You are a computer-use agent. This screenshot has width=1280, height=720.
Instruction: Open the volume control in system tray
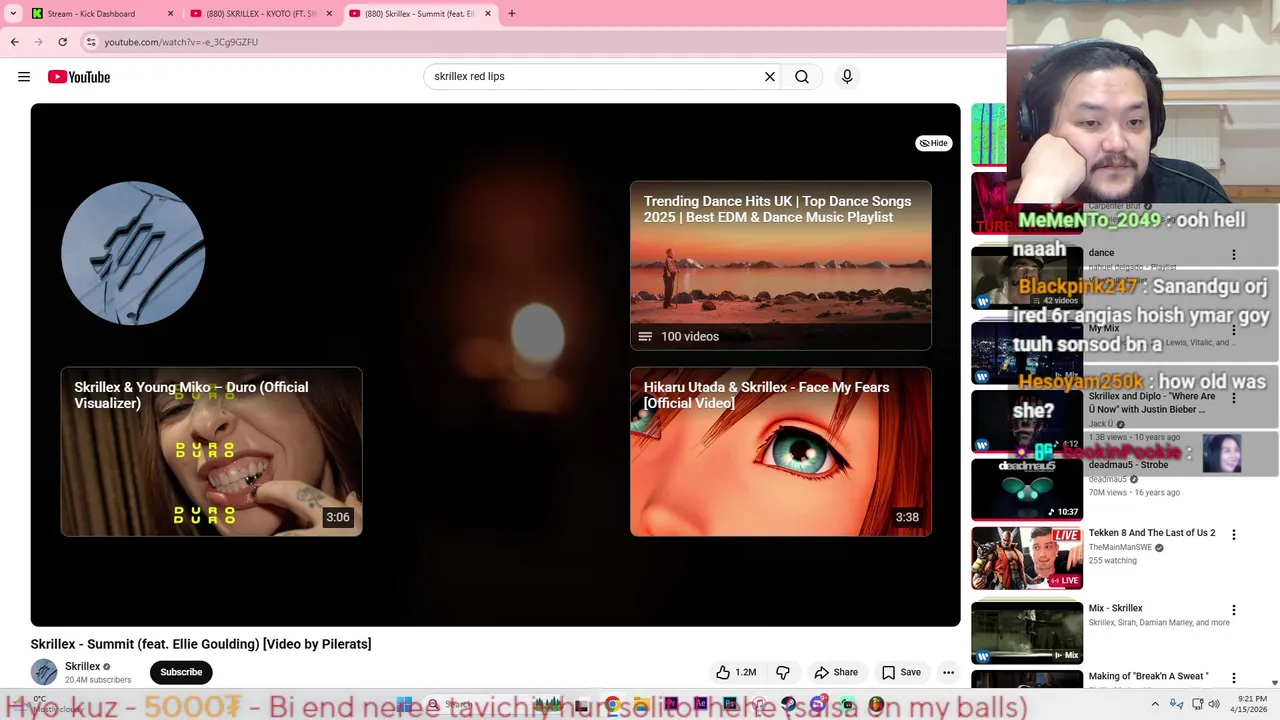tap(1214, 705)
